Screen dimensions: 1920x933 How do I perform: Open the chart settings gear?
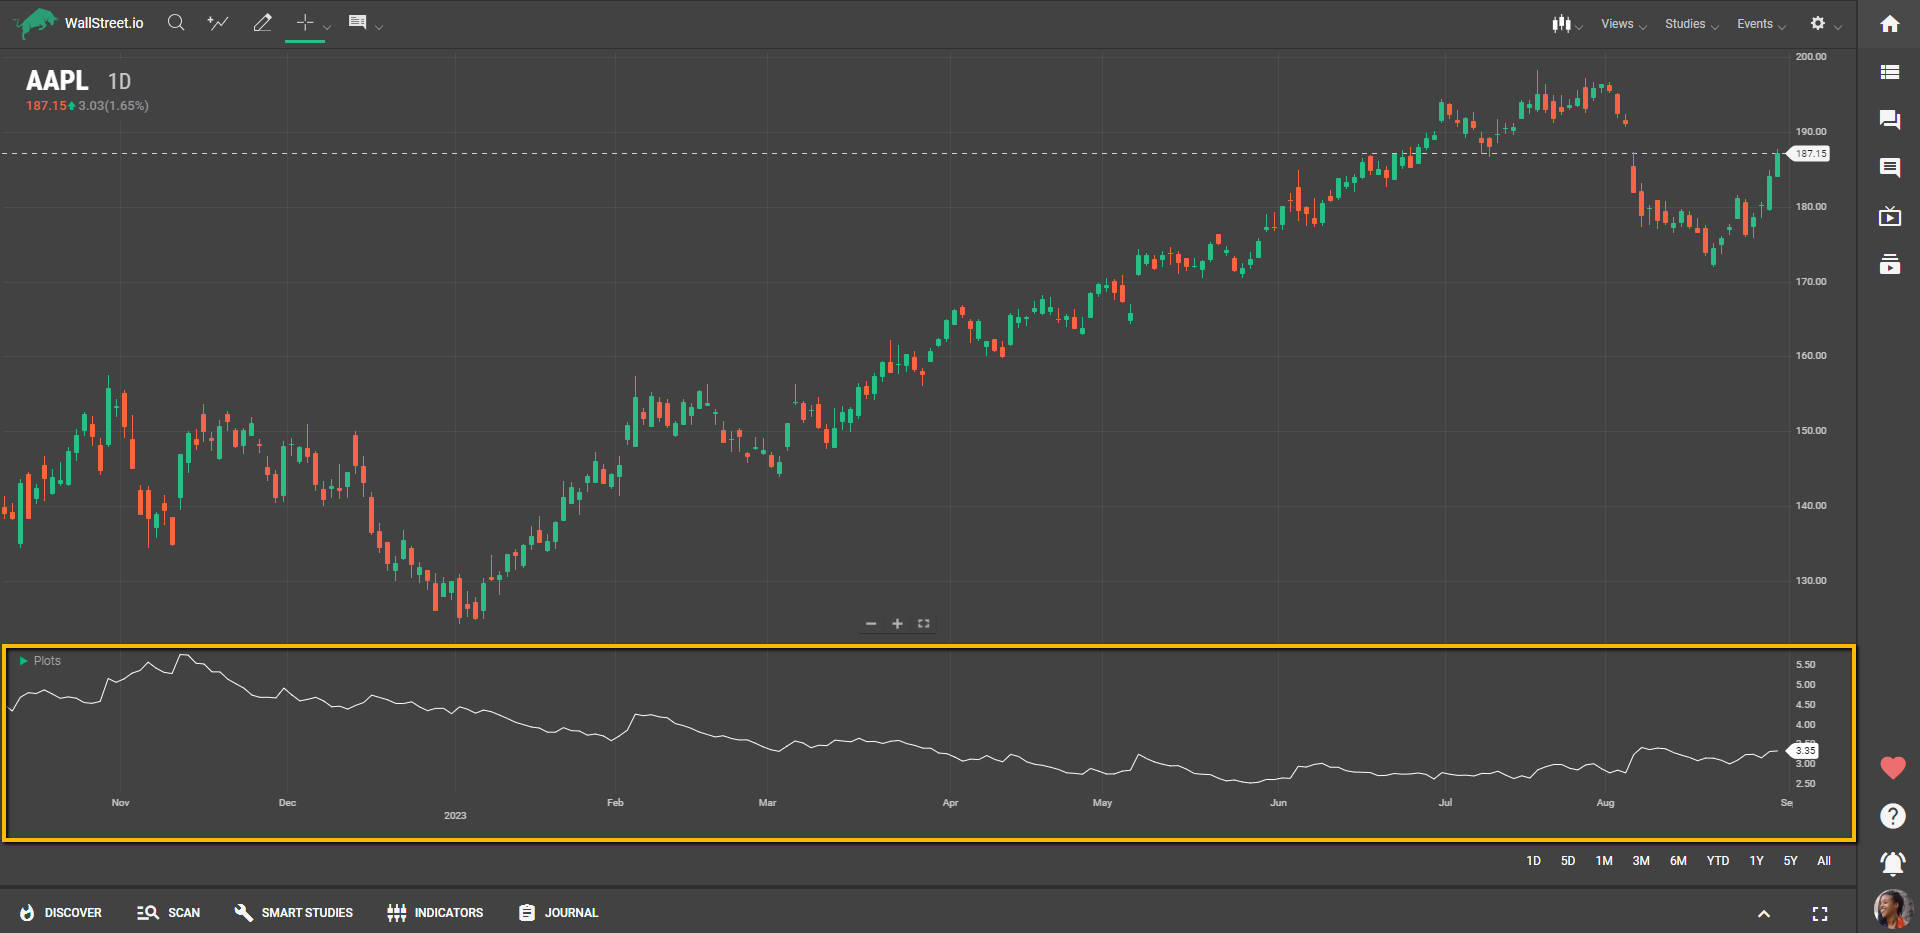point(1818,23)
